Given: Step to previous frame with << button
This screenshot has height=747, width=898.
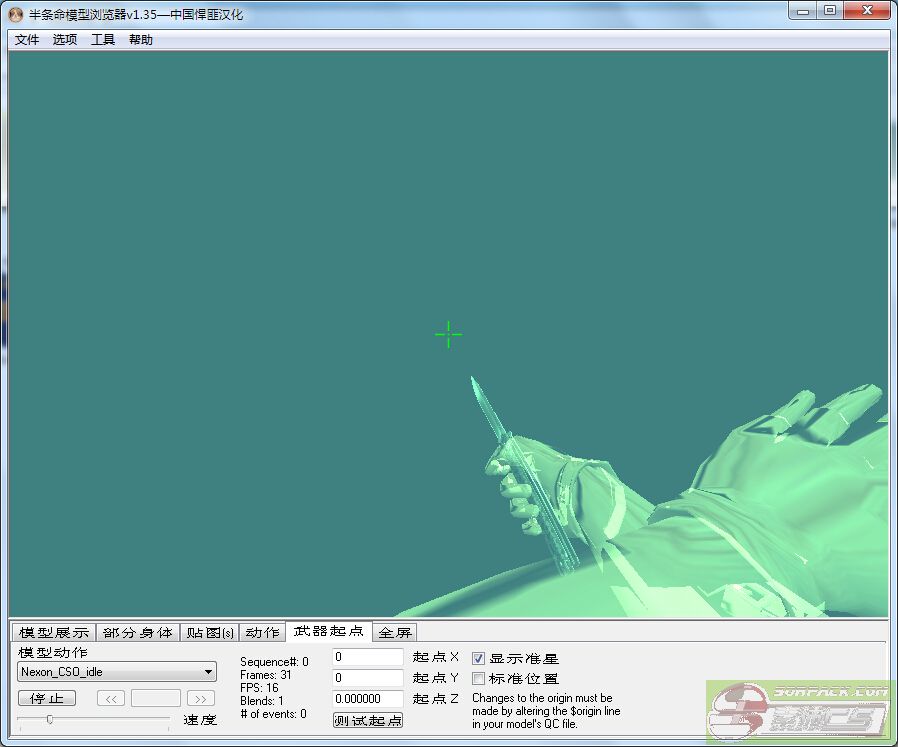Looking at the screenshot, I should tap(111, 698).
